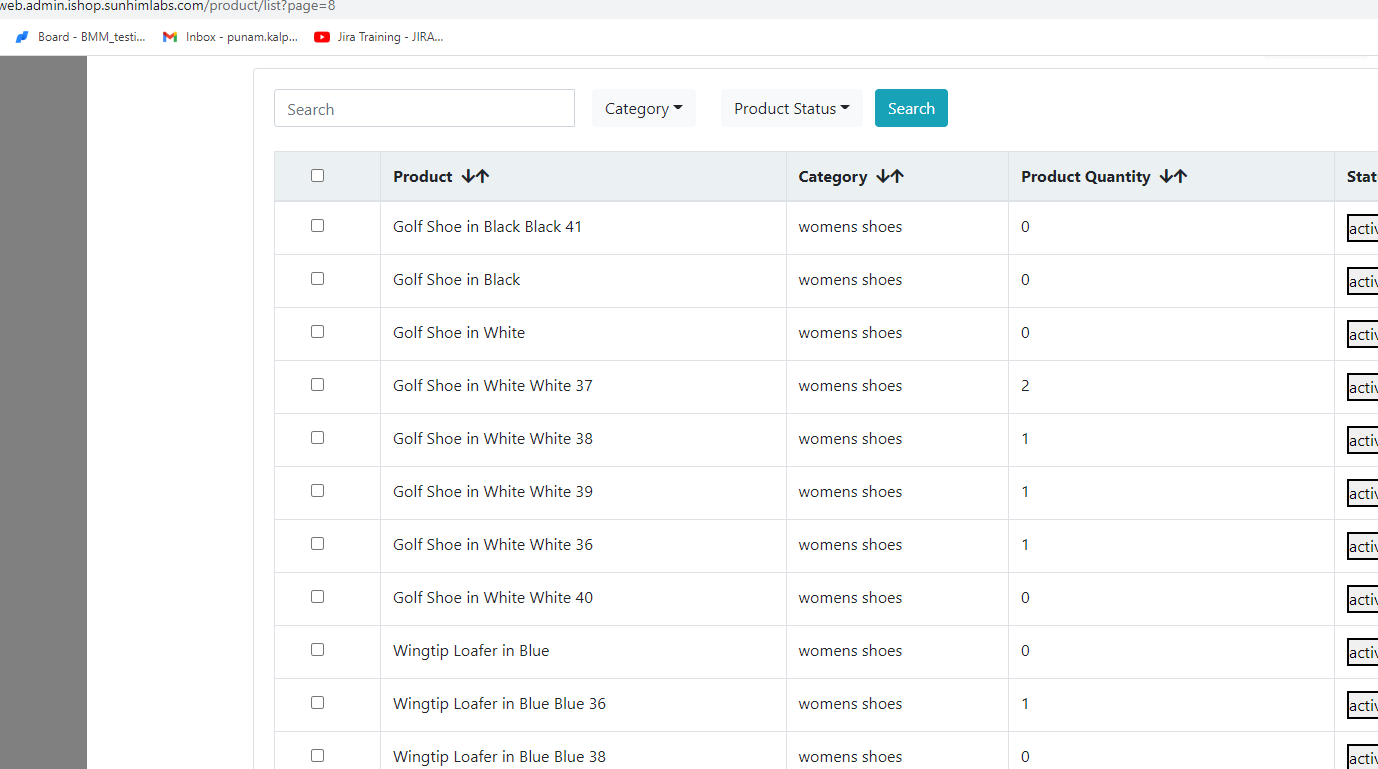Click "womens shoes" in Golf Shoe in White White 40 row

[x=850, y=598]
